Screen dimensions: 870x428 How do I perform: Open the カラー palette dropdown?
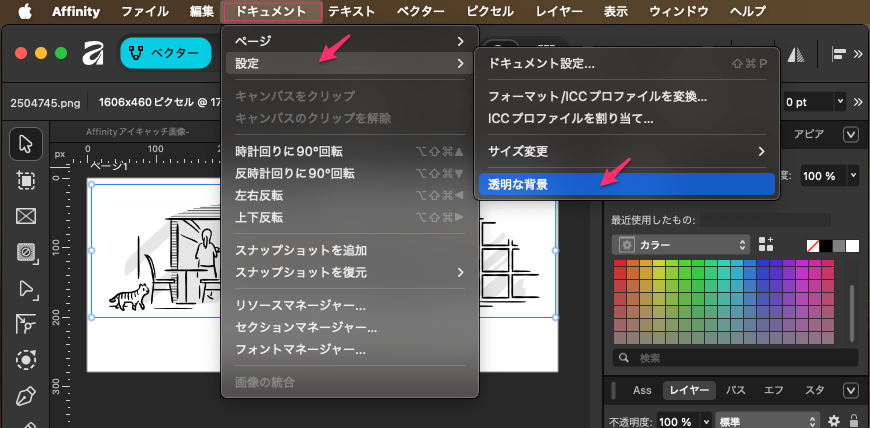point(682,244)
